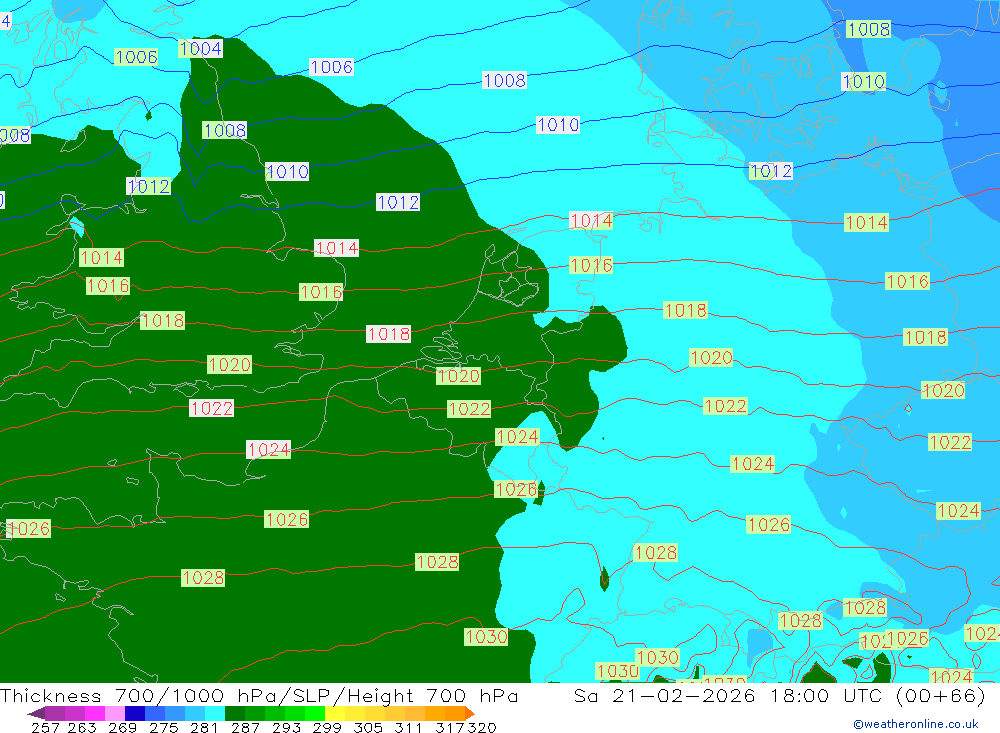Open the weatheronline.co.uk copyright link

click(x=916, y=724)
